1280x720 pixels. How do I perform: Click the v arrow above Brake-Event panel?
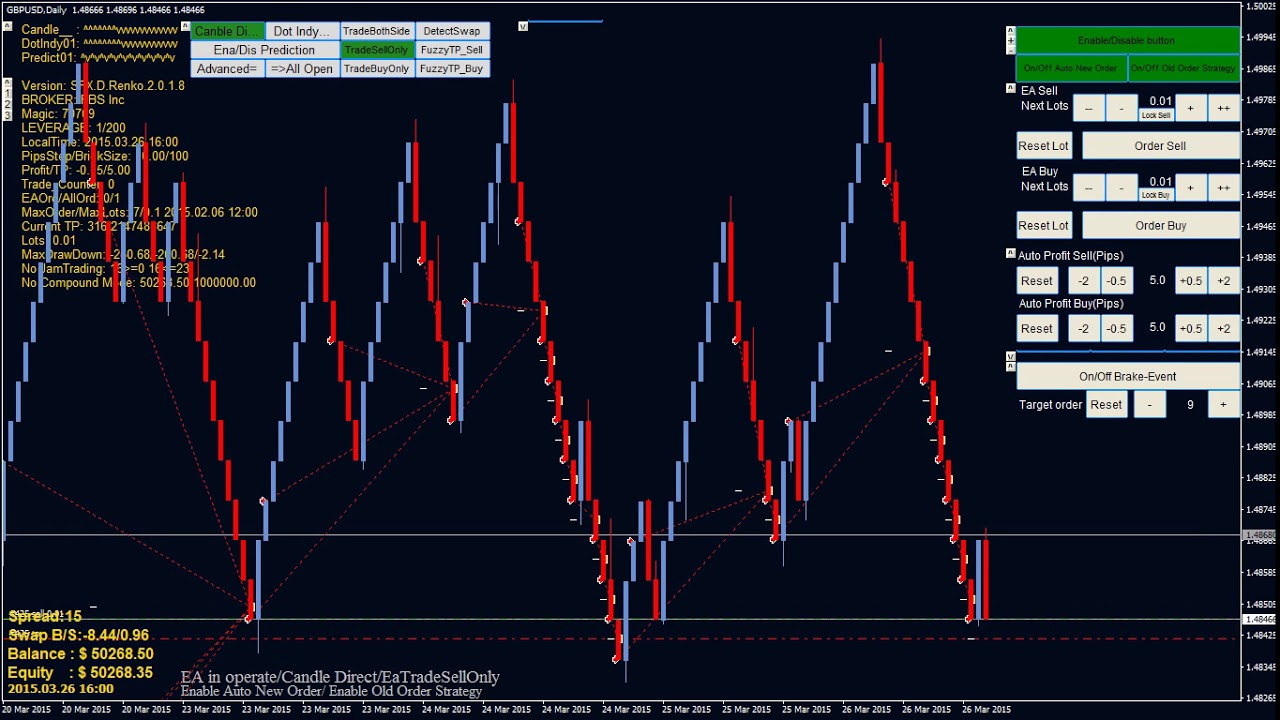[1010, 357]
